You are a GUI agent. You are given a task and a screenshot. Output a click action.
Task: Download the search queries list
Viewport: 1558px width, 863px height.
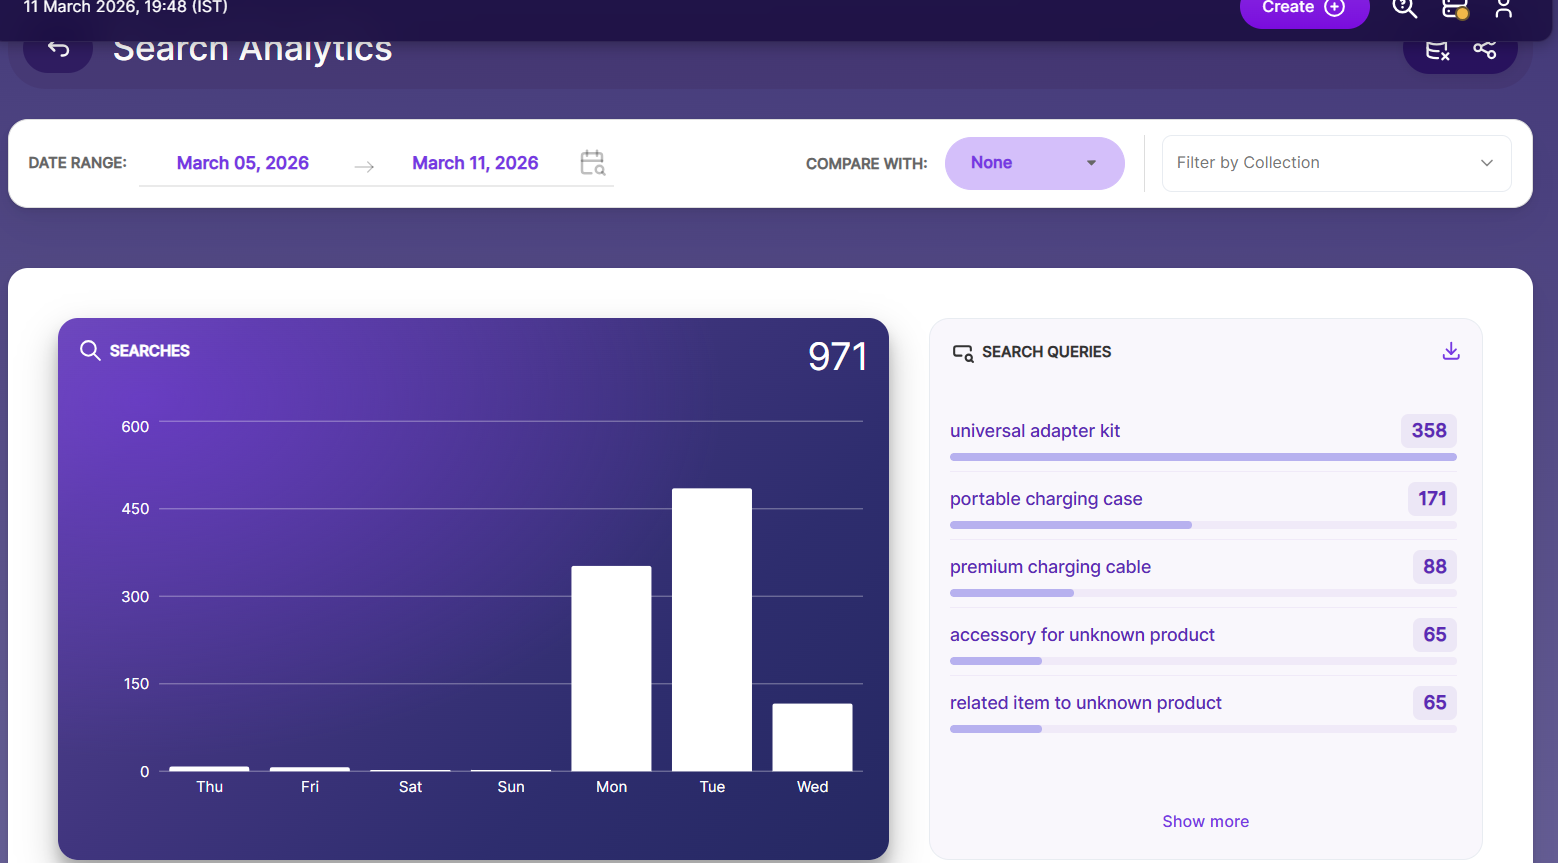coord(1451,351)
